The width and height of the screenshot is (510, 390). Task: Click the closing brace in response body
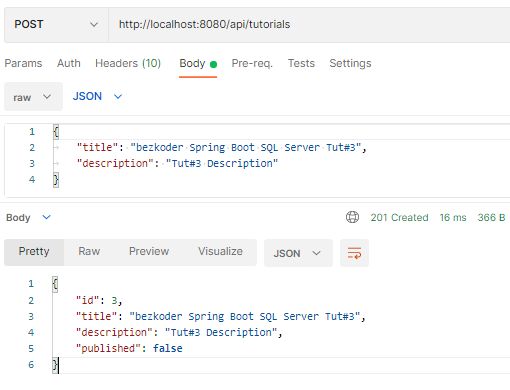tap(55, 365)
